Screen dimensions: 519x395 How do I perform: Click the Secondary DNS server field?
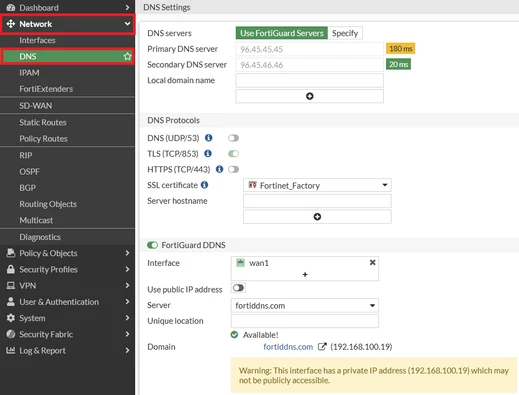tap(310, 65)
